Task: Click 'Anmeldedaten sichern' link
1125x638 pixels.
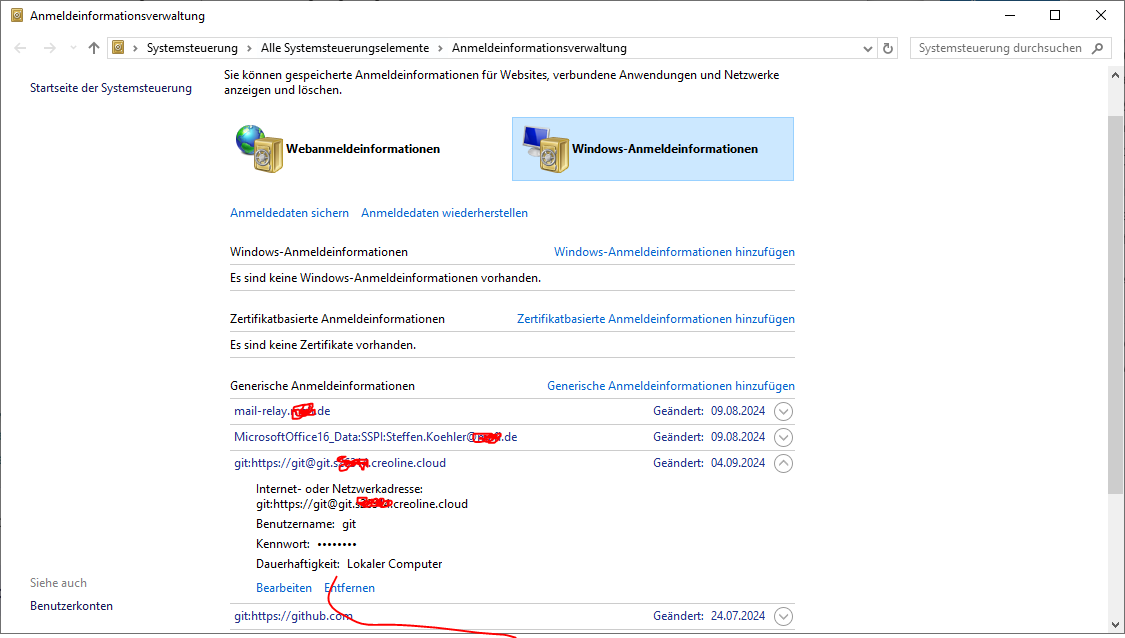Action: tap(289, 213)
